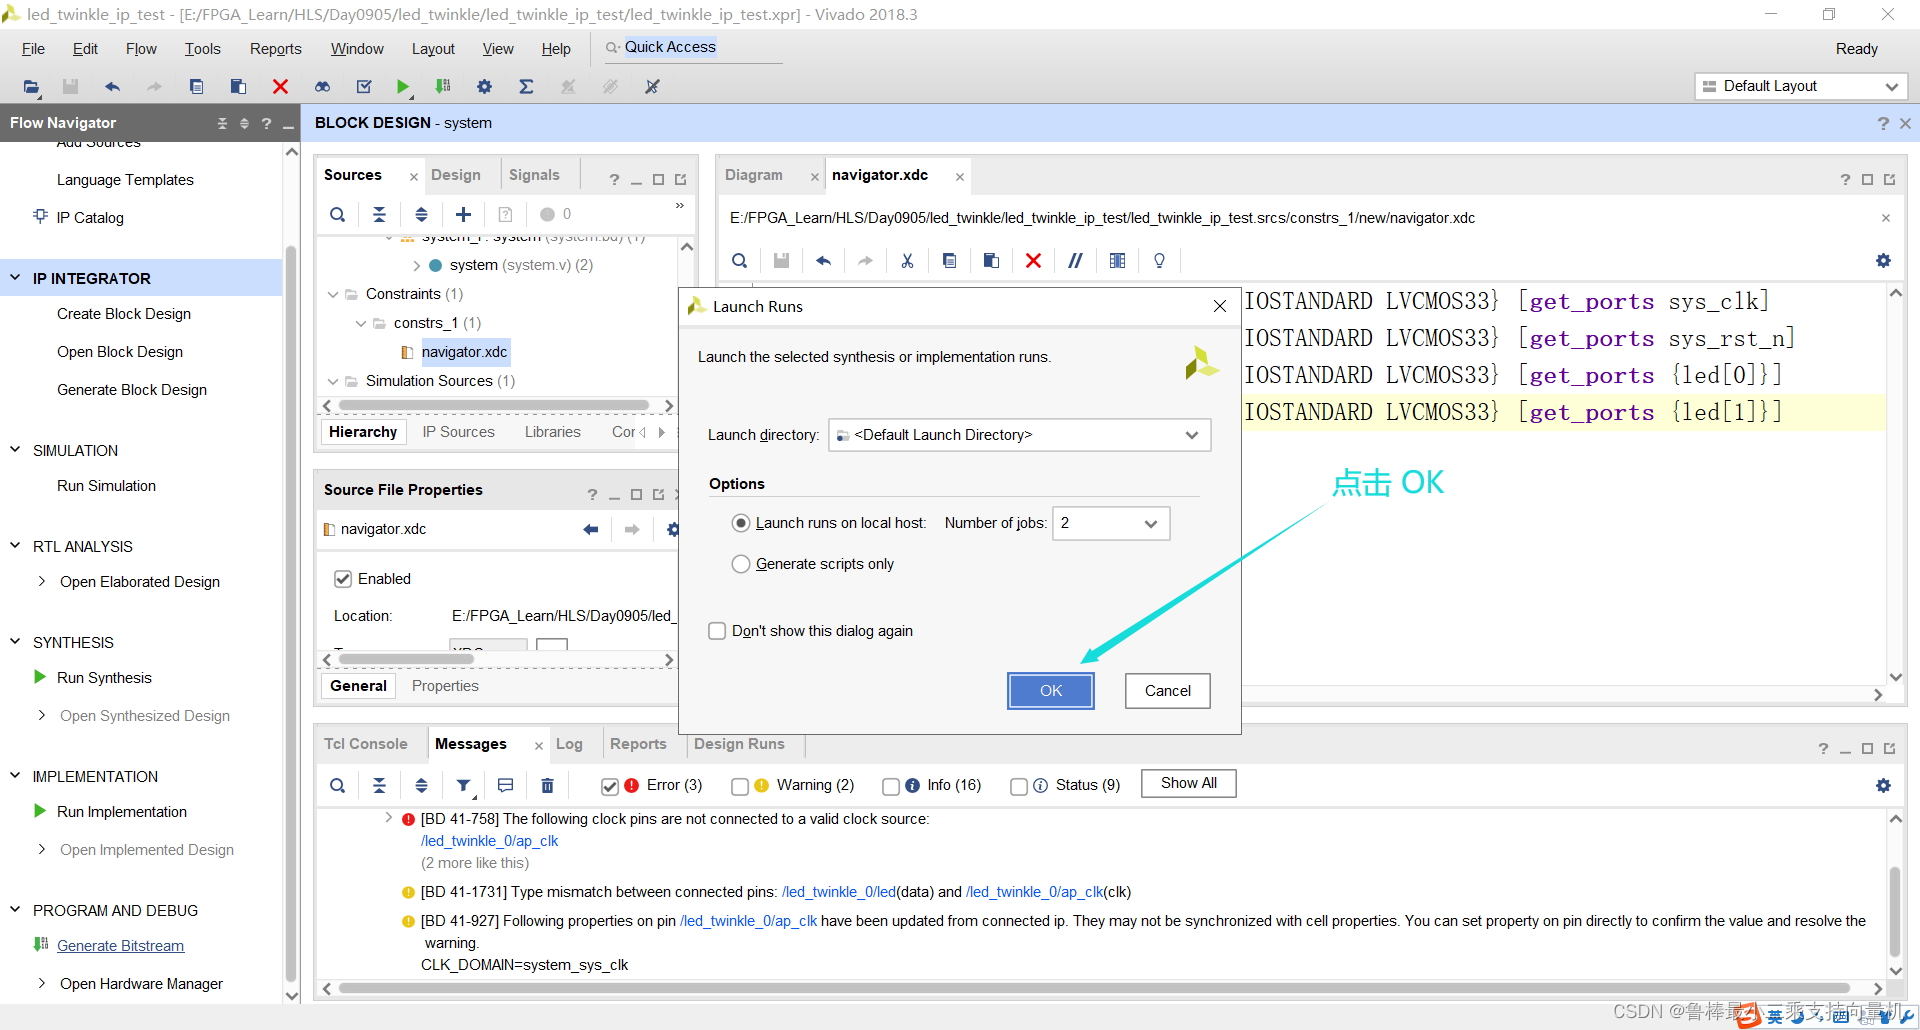Click the red Delete X in main toolbar
Image resolution: width=1920 pixels, height=1030 pixels.
280,87
